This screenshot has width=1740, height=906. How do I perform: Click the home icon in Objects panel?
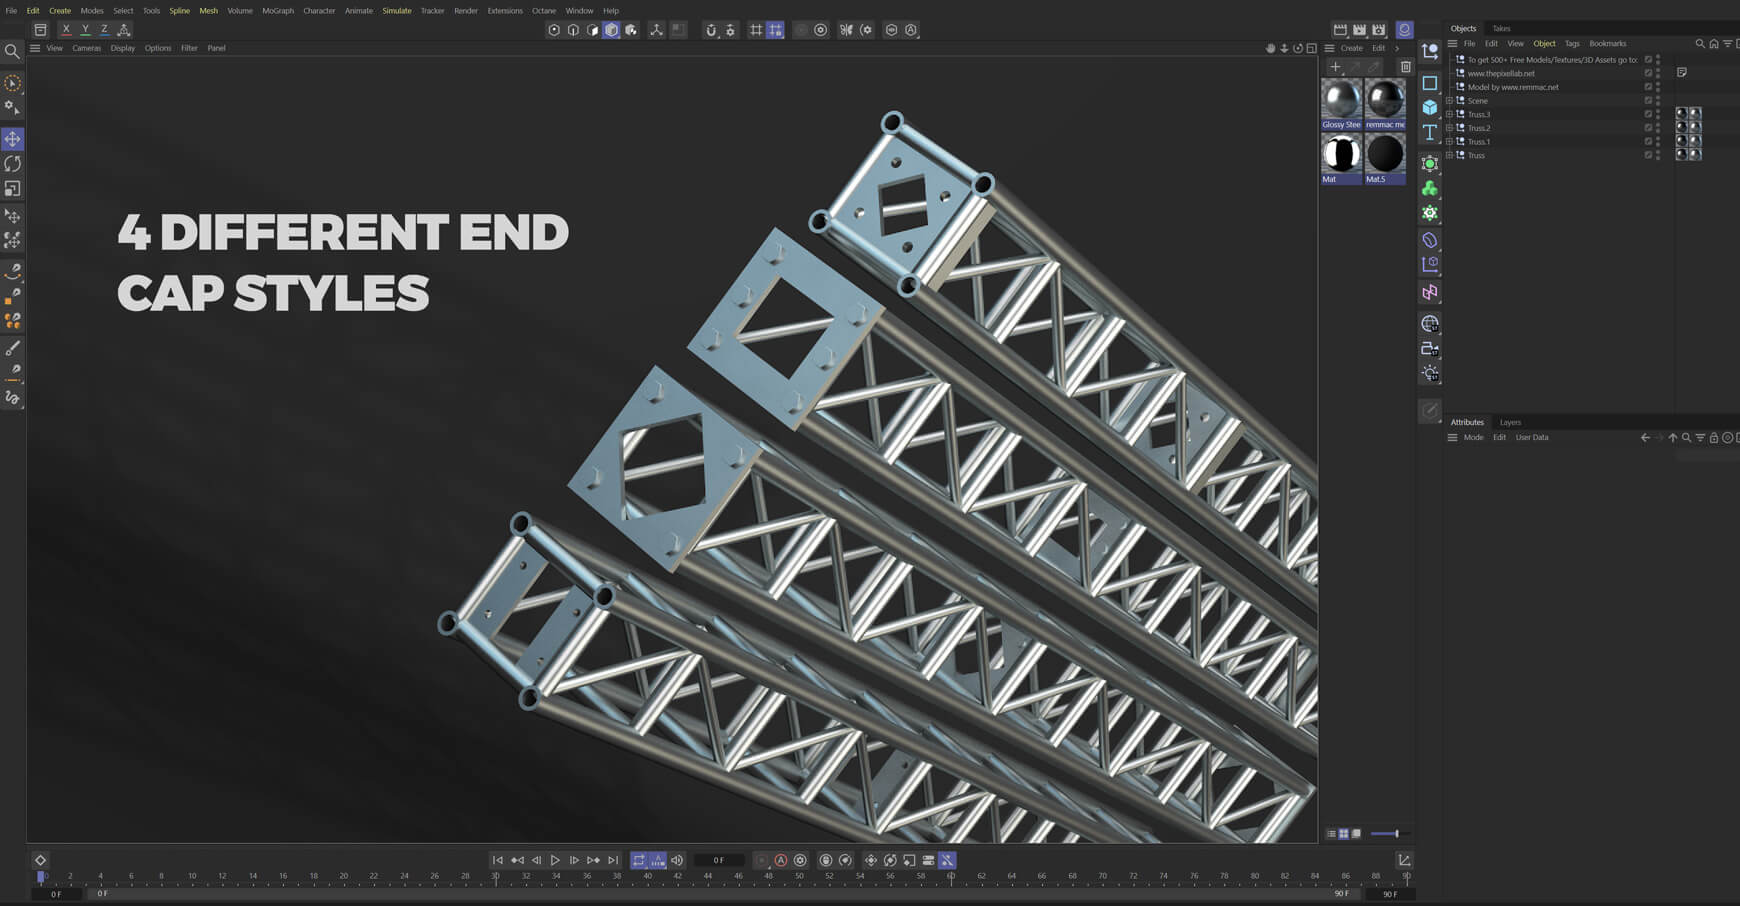click(1714, 44)
